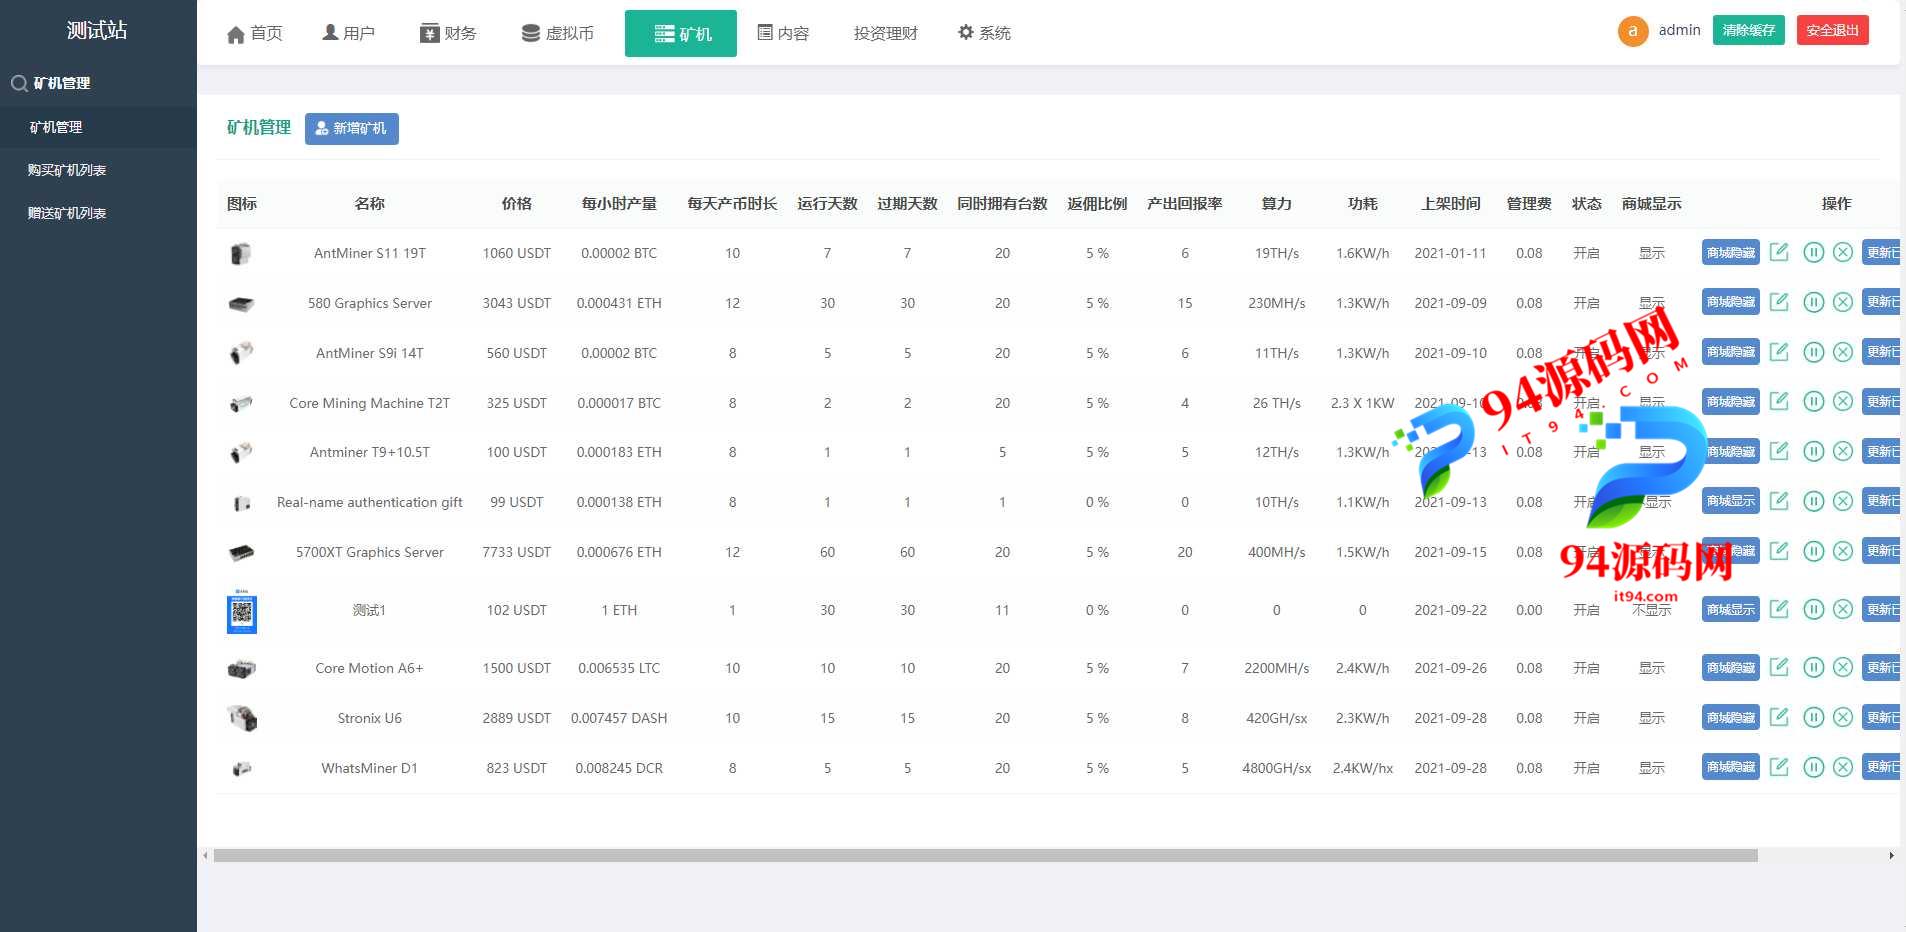
Task: Pause the 580 Graphics Server miner
Action: point(1813,301)
